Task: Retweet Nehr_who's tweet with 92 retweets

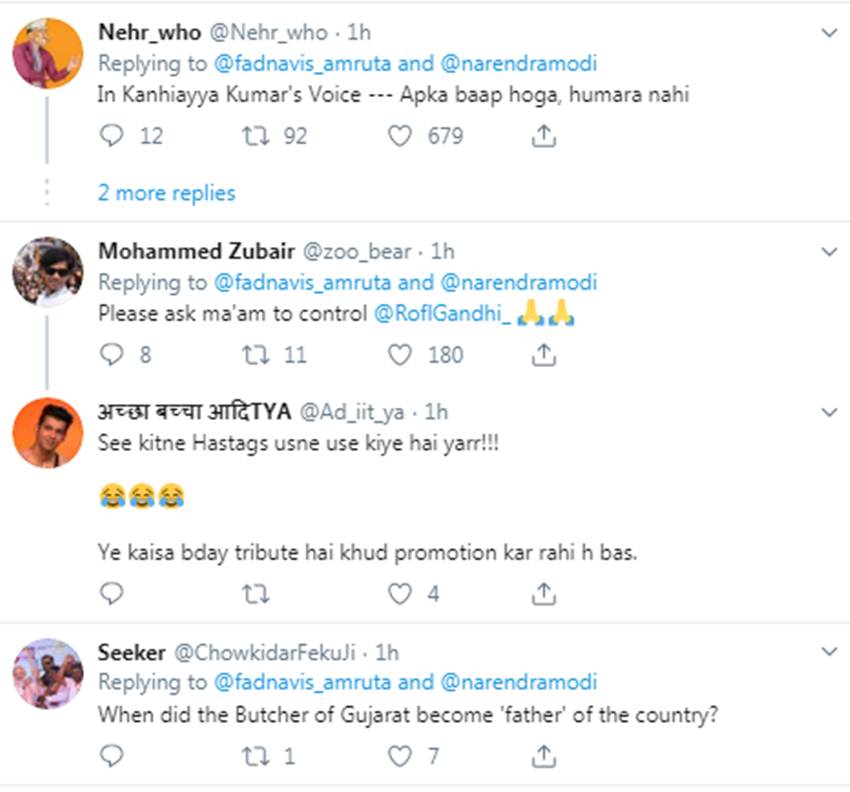Action: (255, 135)
